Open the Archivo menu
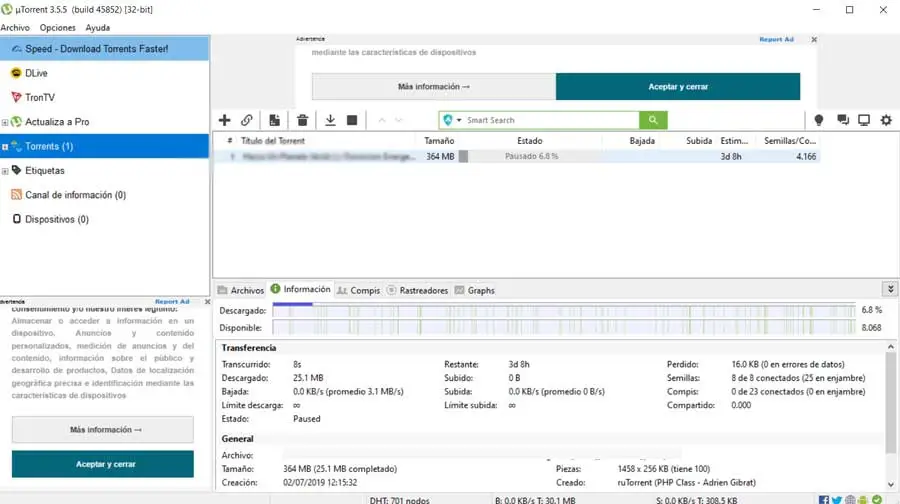Image resolution: width=900 pixels, height=504 pixels. click(x=15, y=28)
